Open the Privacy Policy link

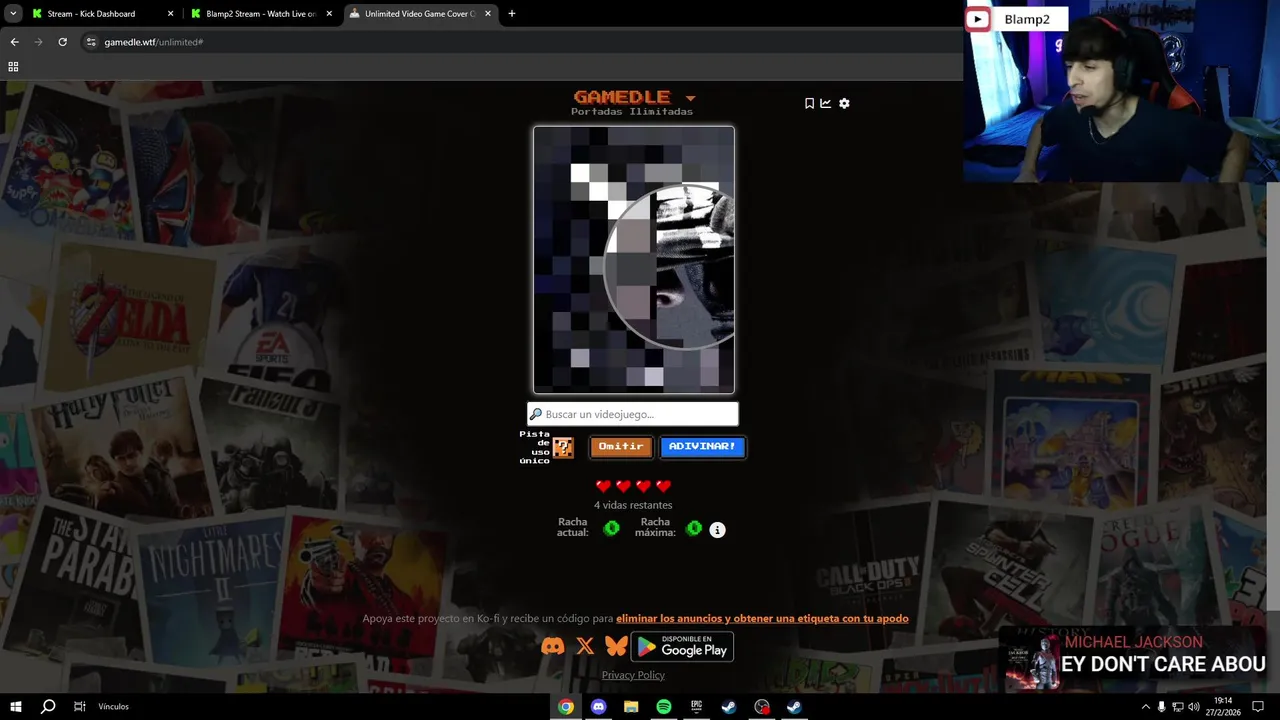pyautogui.click(x=633, y=675)
